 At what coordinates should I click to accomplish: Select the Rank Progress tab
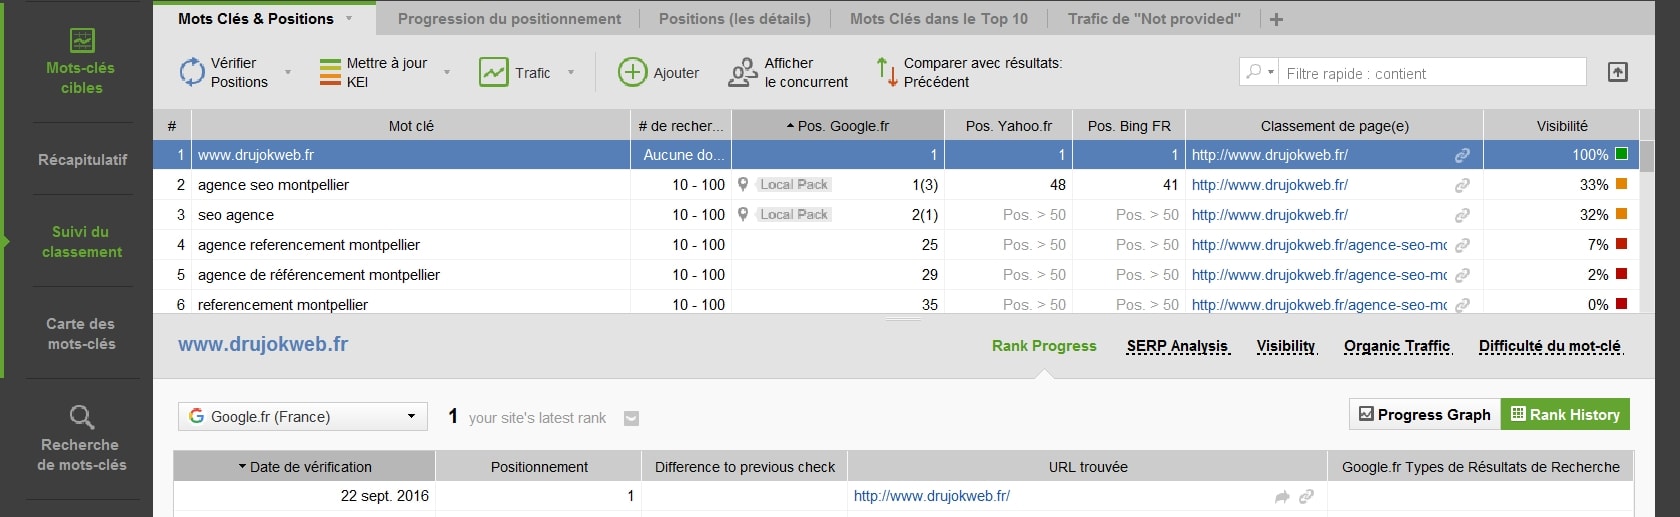coord(1044,346)
